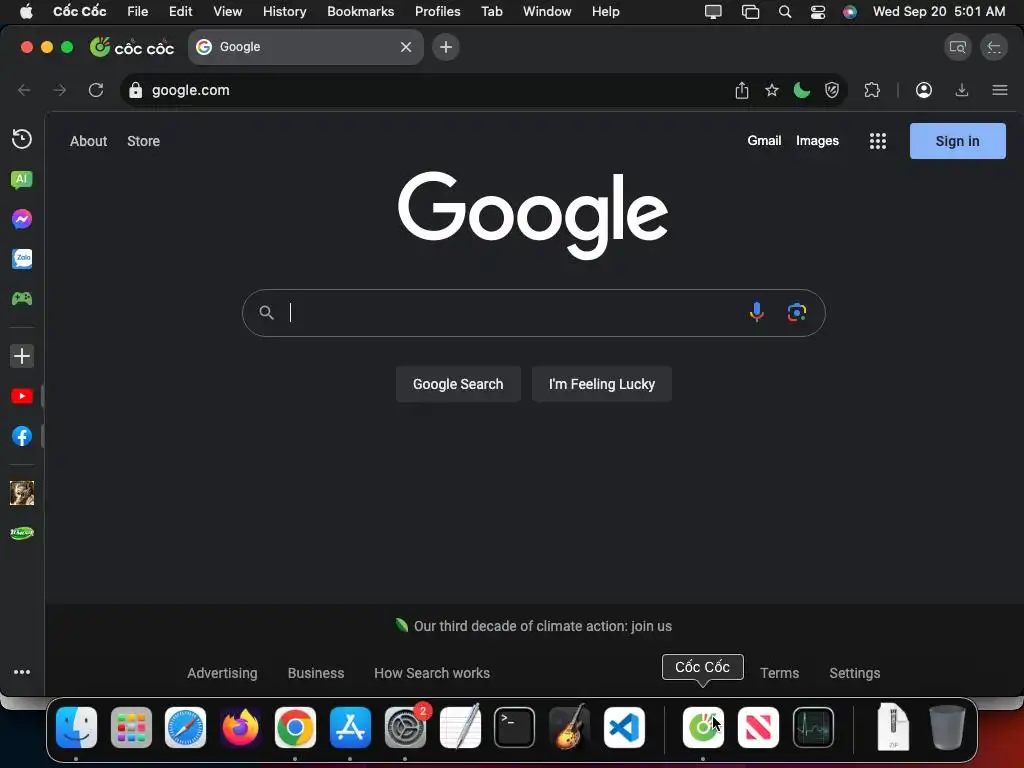Open a new tab with the plus button
The height and width of the screenshot is (768, 1024).
tap(446, 47)
